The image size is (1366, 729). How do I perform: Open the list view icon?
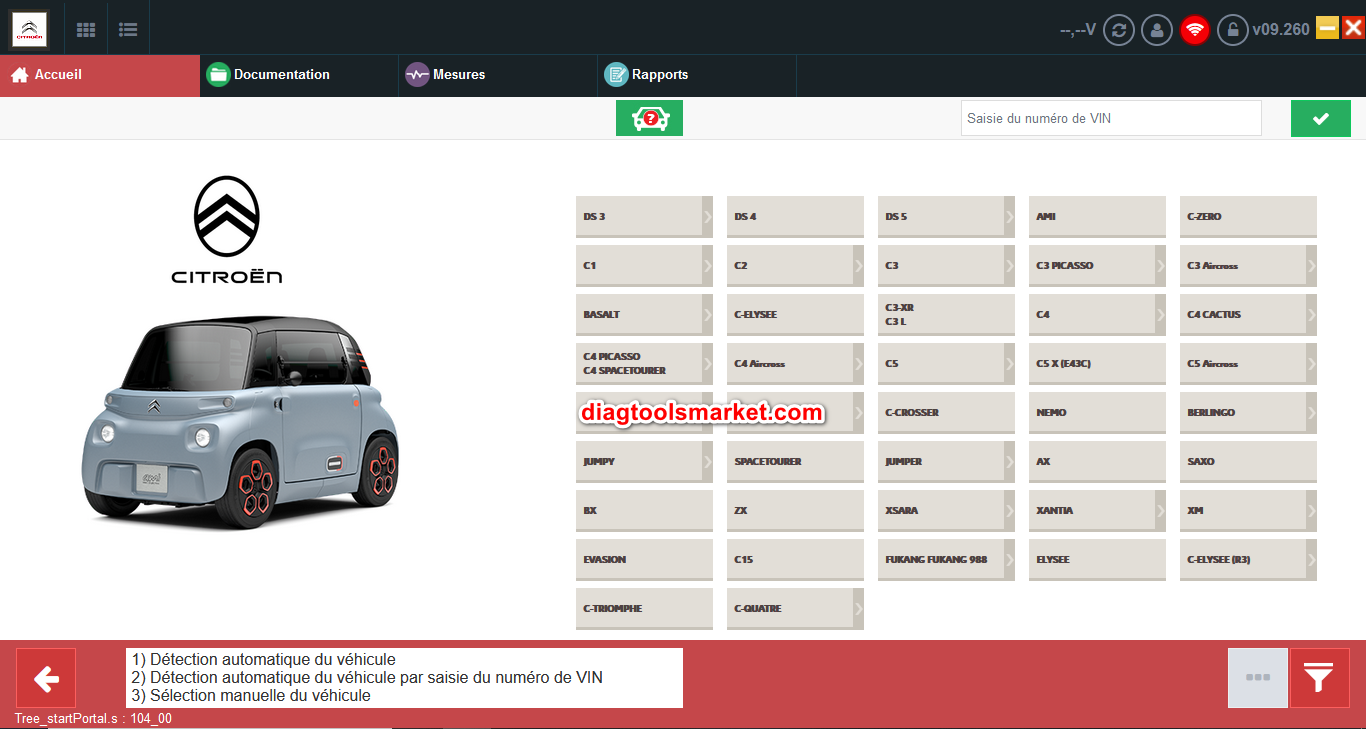(128, 30)
